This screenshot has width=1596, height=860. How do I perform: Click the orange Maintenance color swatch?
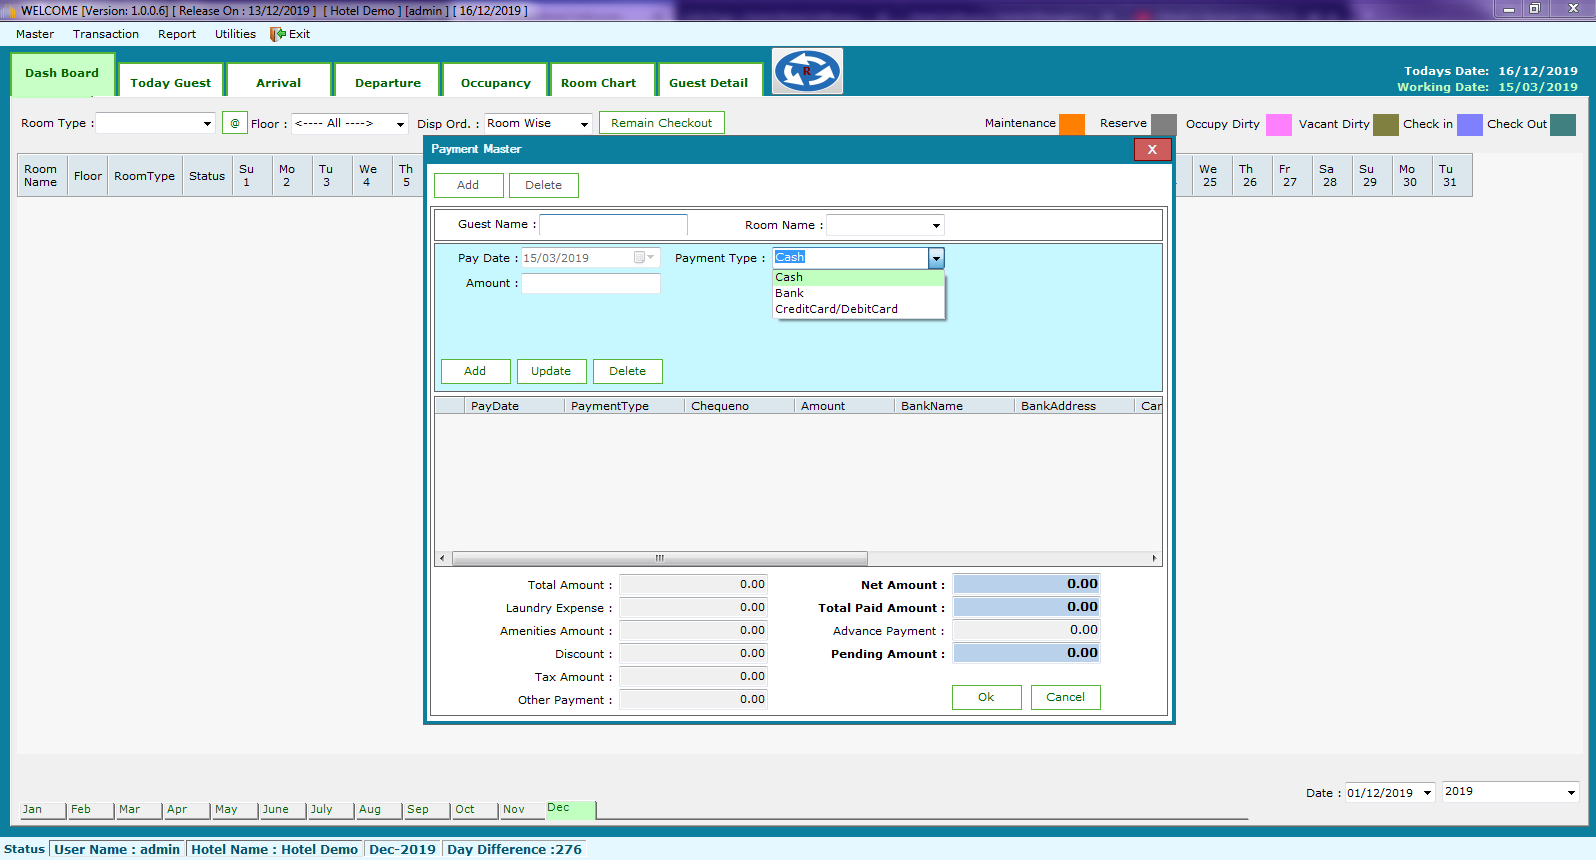click(1072, 124)
